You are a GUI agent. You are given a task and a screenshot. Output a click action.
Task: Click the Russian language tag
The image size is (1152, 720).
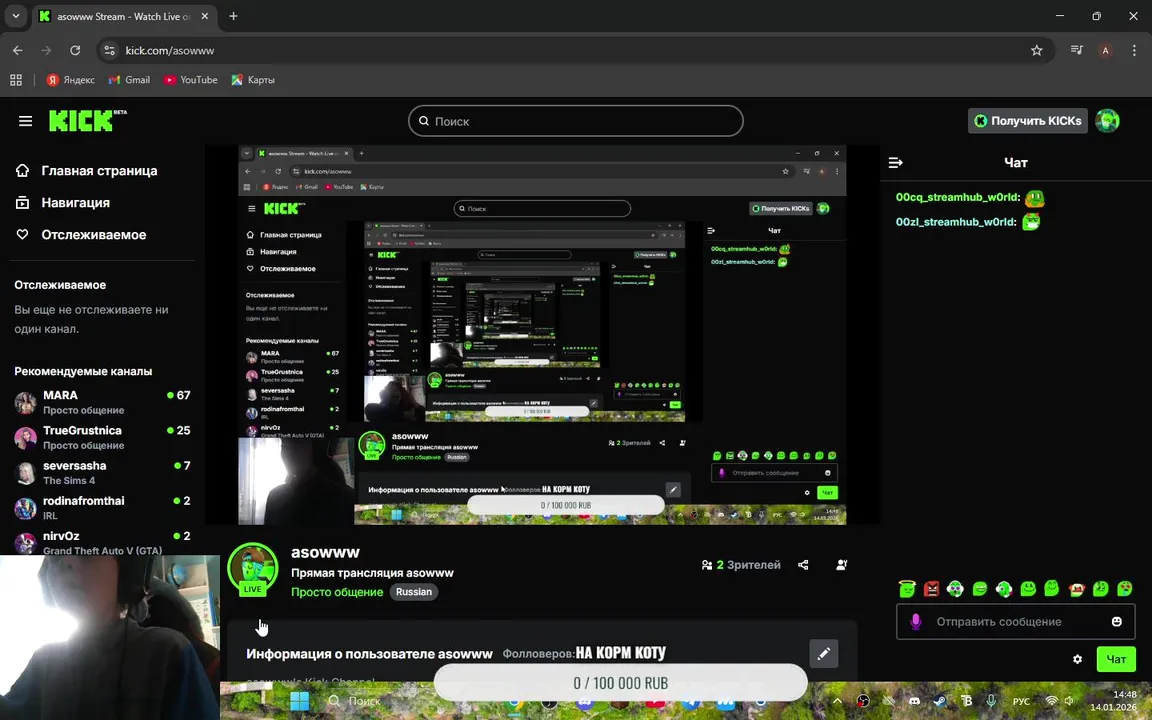tap(414, 592)
